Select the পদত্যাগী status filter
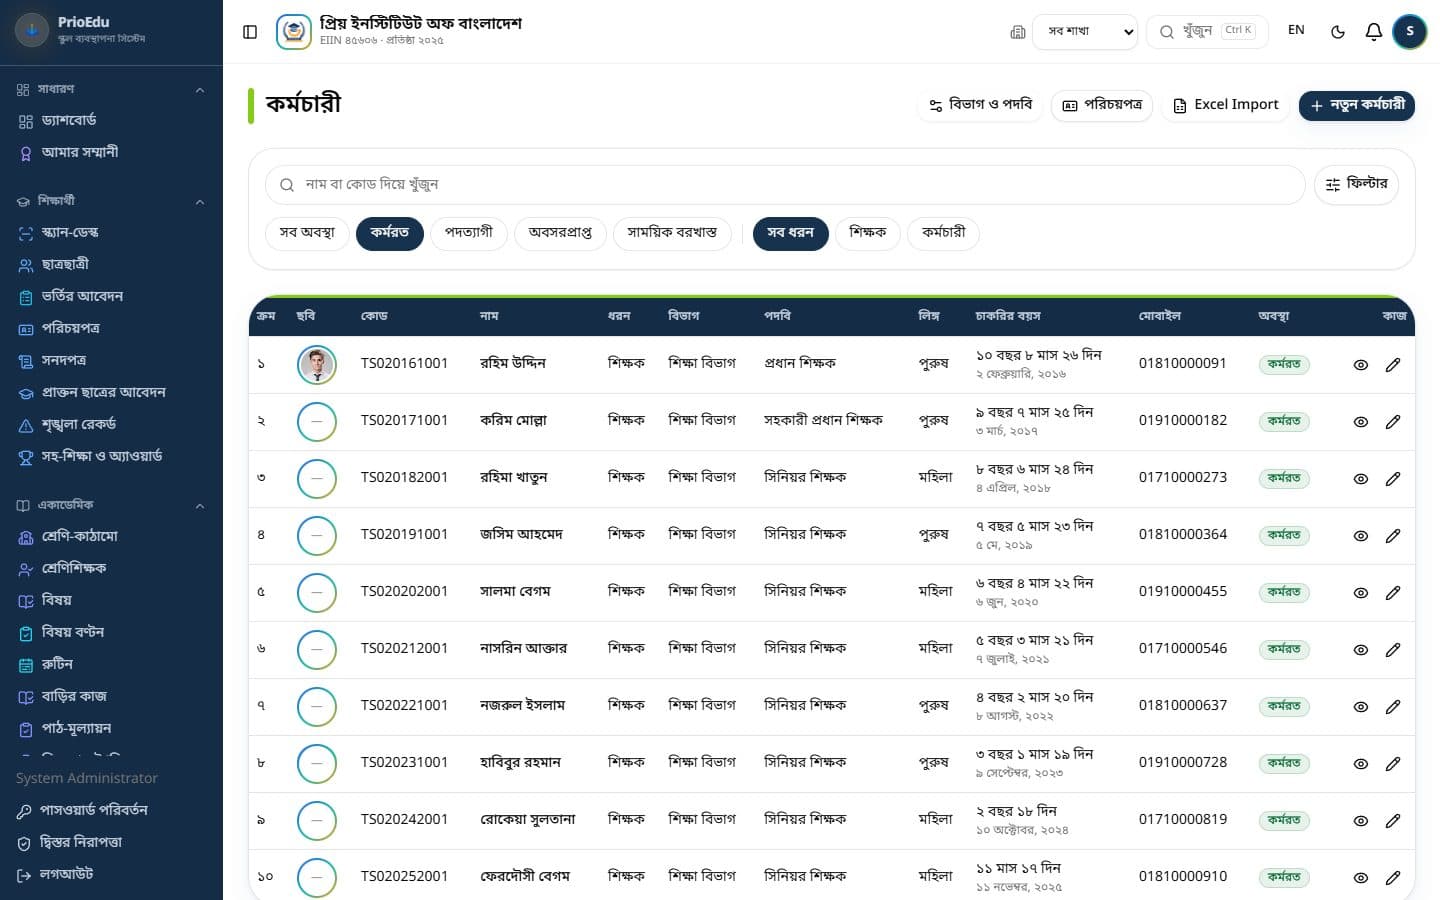This screenshot has height=900, width=1440. point(469,233)
